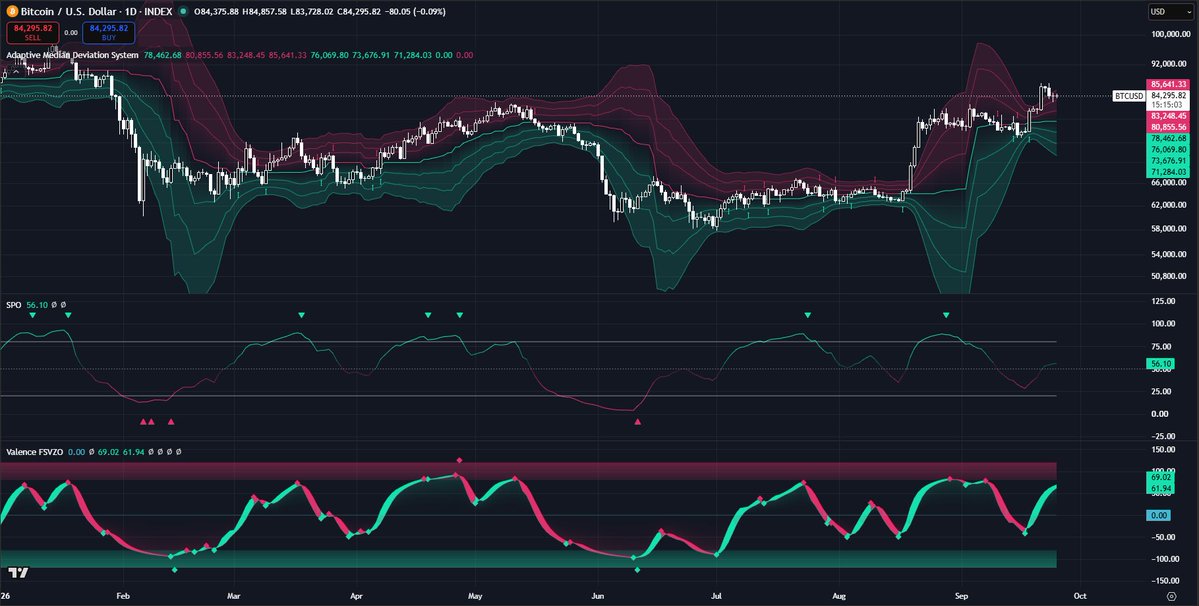Screen dimensions: 1199x606
Task: Click the SPO 56.10 value label on scale
Action: (1161, 365)
